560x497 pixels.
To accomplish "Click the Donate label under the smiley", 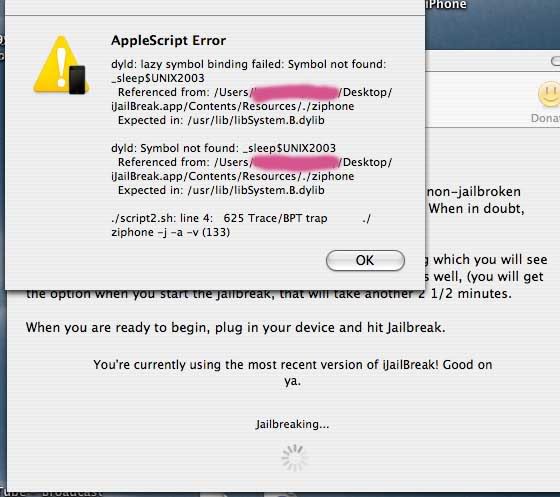I will 545,118.
